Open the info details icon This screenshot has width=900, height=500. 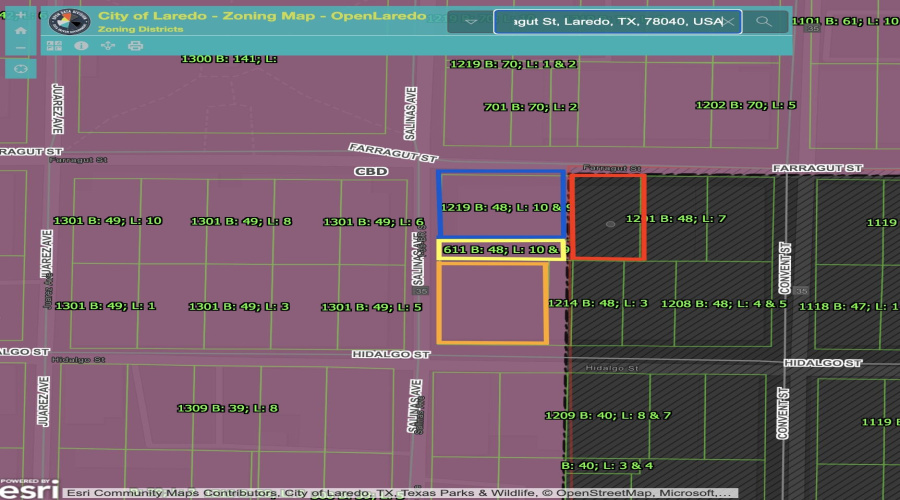(81, 46)
